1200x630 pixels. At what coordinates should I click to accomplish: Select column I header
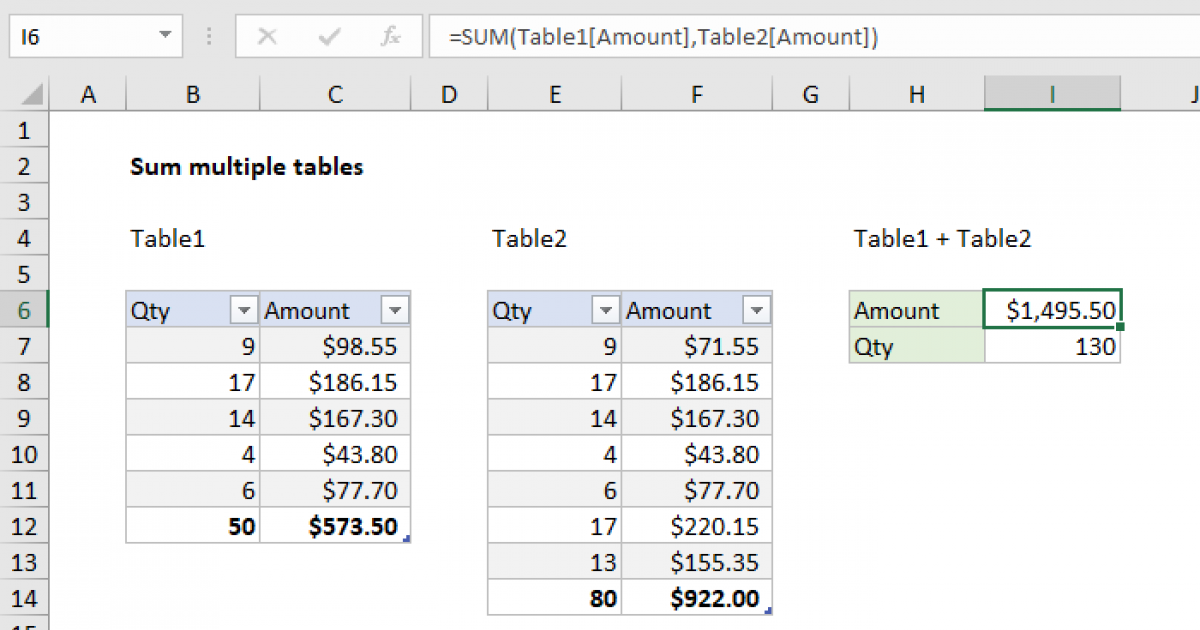1052,95
